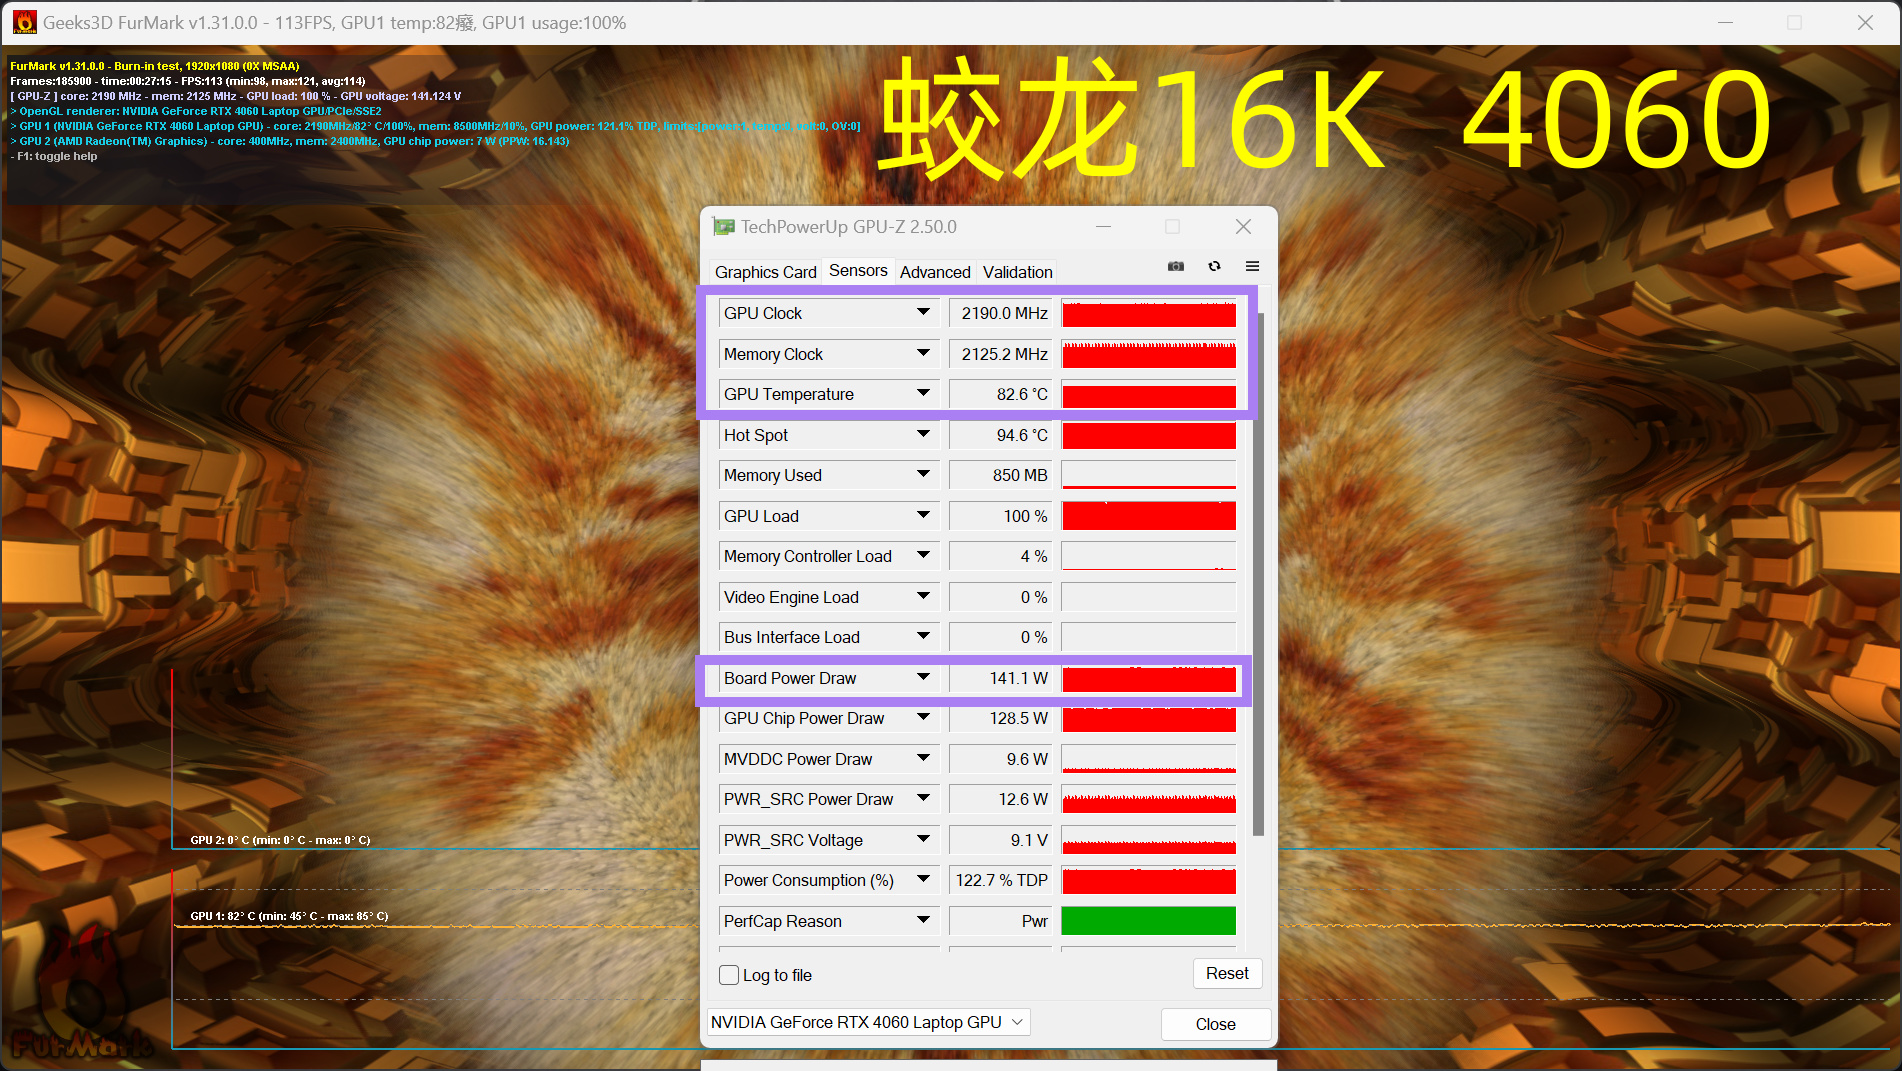The image size is (1902, 1071).
Task: Enable the Log to file checkbox
Action: 729,975
